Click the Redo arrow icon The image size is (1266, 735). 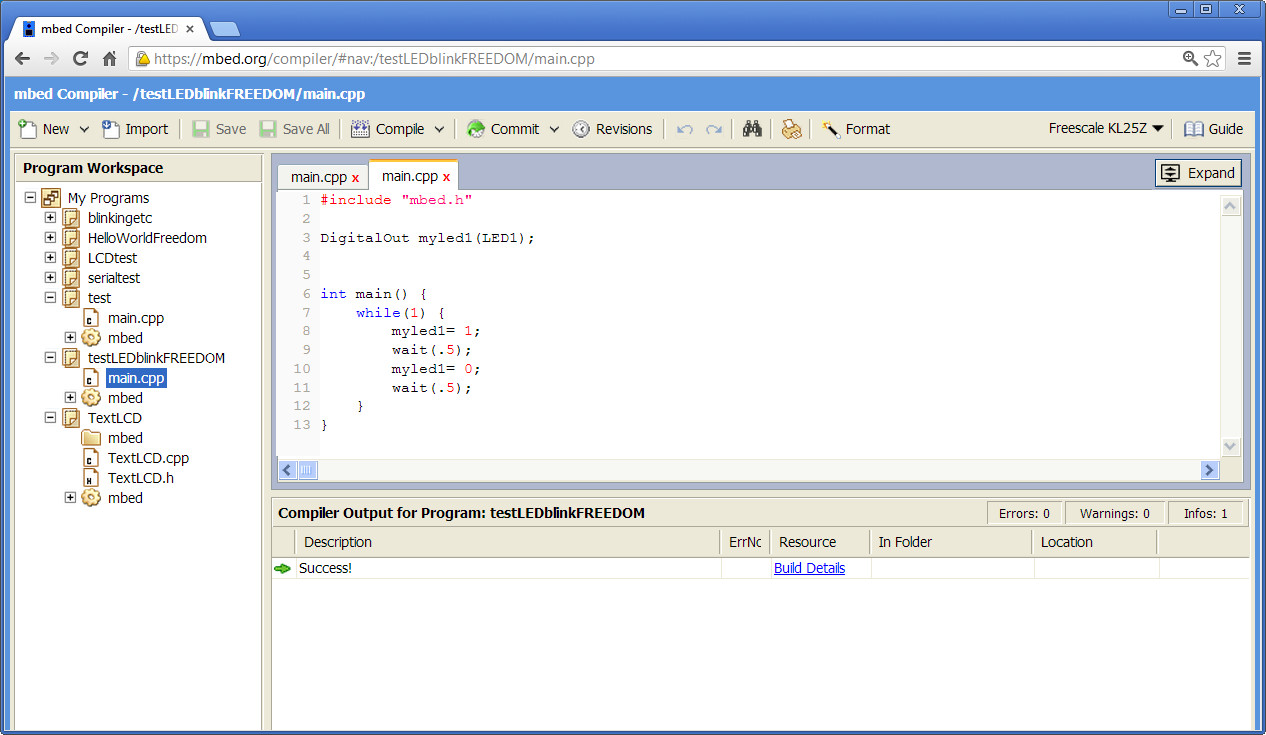(x=714, y=129)
